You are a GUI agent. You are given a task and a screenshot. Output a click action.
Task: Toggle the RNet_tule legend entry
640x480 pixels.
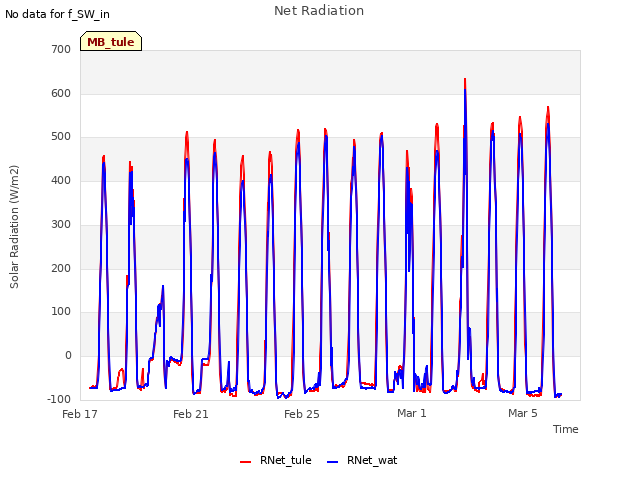pyautogui.click(x=276, y=460)
